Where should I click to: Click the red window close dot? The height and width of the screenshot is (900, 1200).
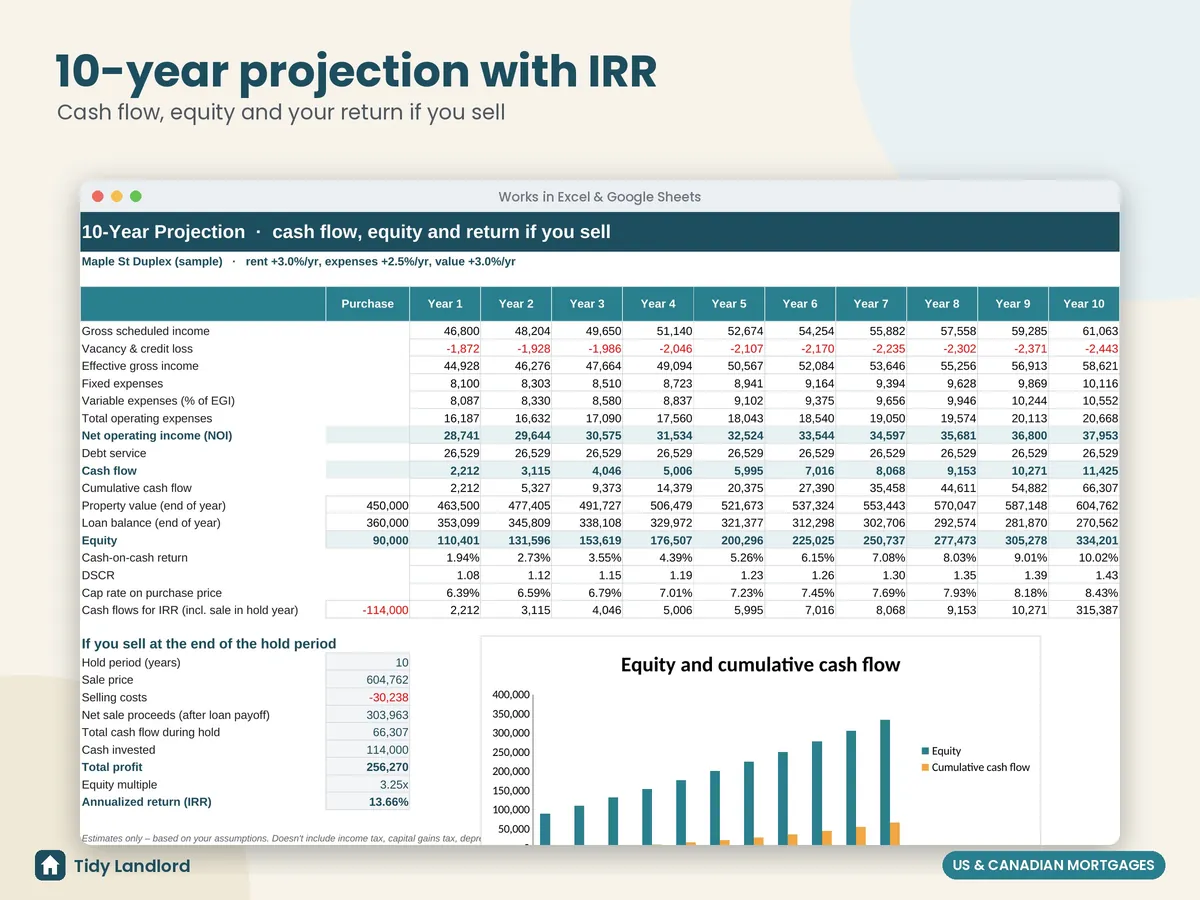[98, 196]
